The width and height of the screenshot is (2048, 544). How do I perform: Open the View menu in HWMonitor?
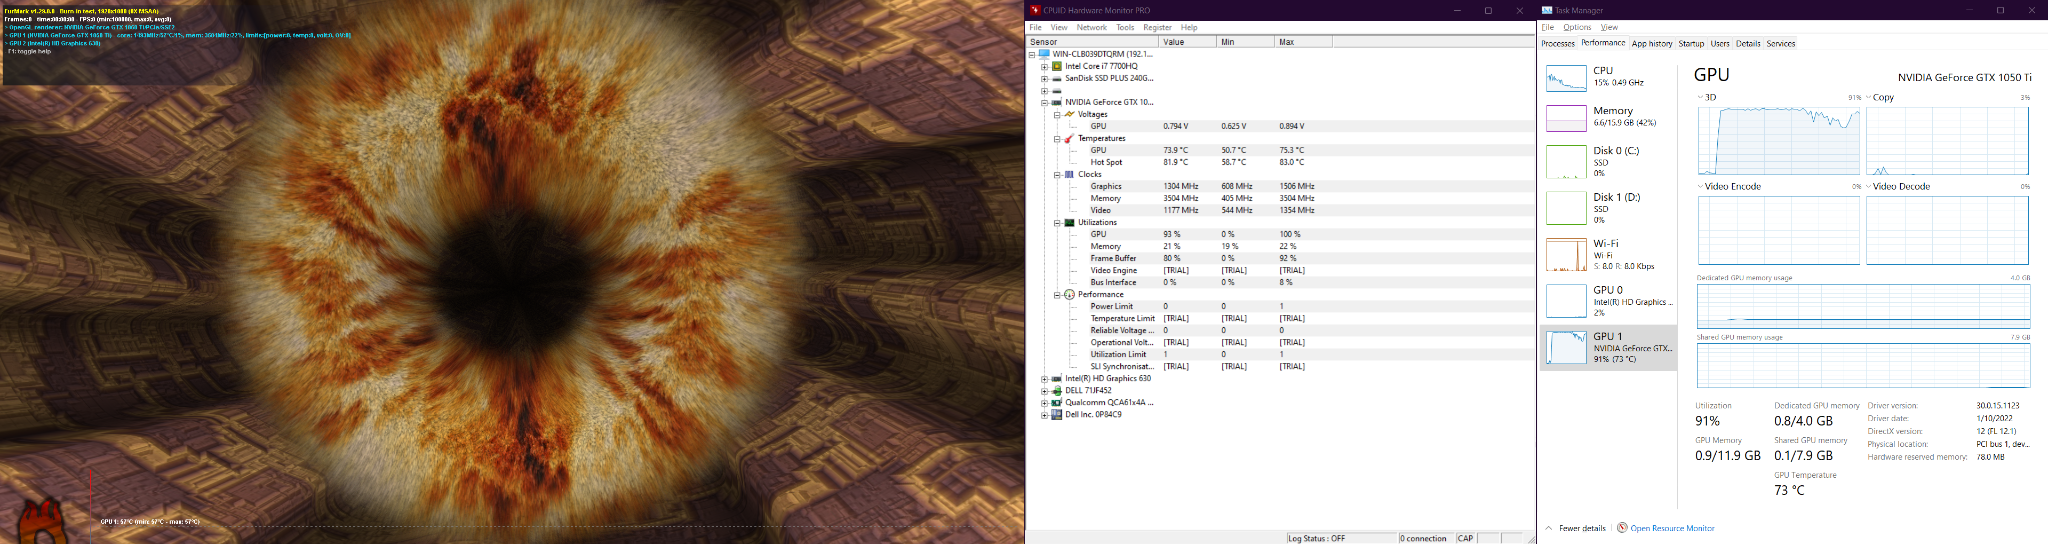click(x=1059, y=27)
